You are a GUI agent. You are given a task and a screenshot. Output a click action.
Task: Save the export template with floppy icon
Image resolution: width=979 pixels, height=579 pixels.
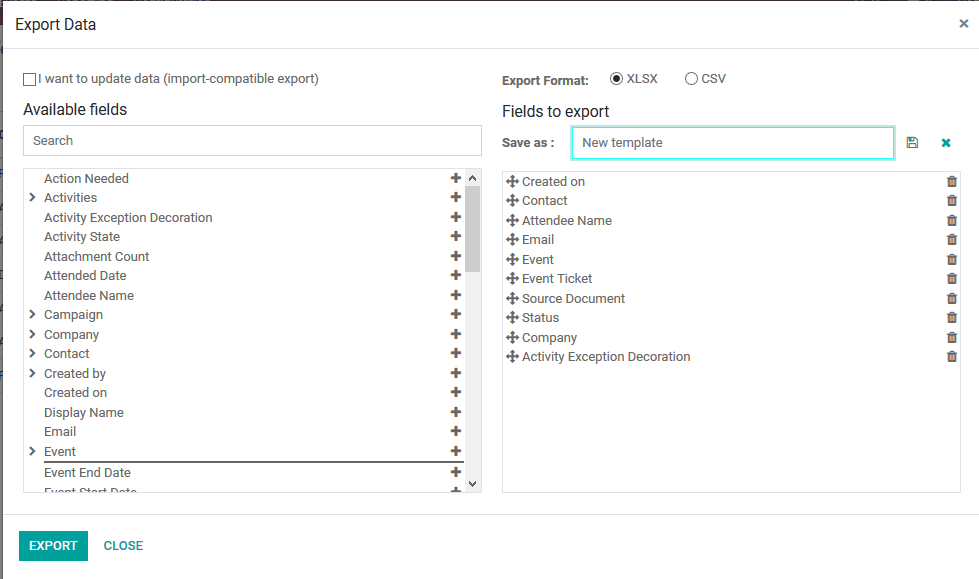tap(912, 142)
